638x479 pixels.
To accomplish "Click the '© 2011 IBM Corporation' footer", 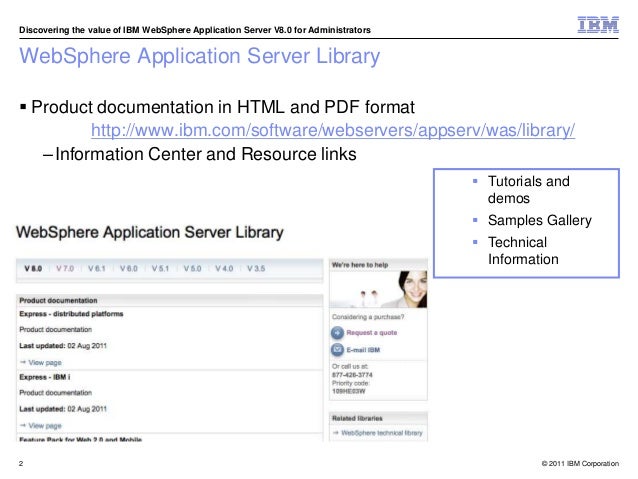I will (580, 463).
